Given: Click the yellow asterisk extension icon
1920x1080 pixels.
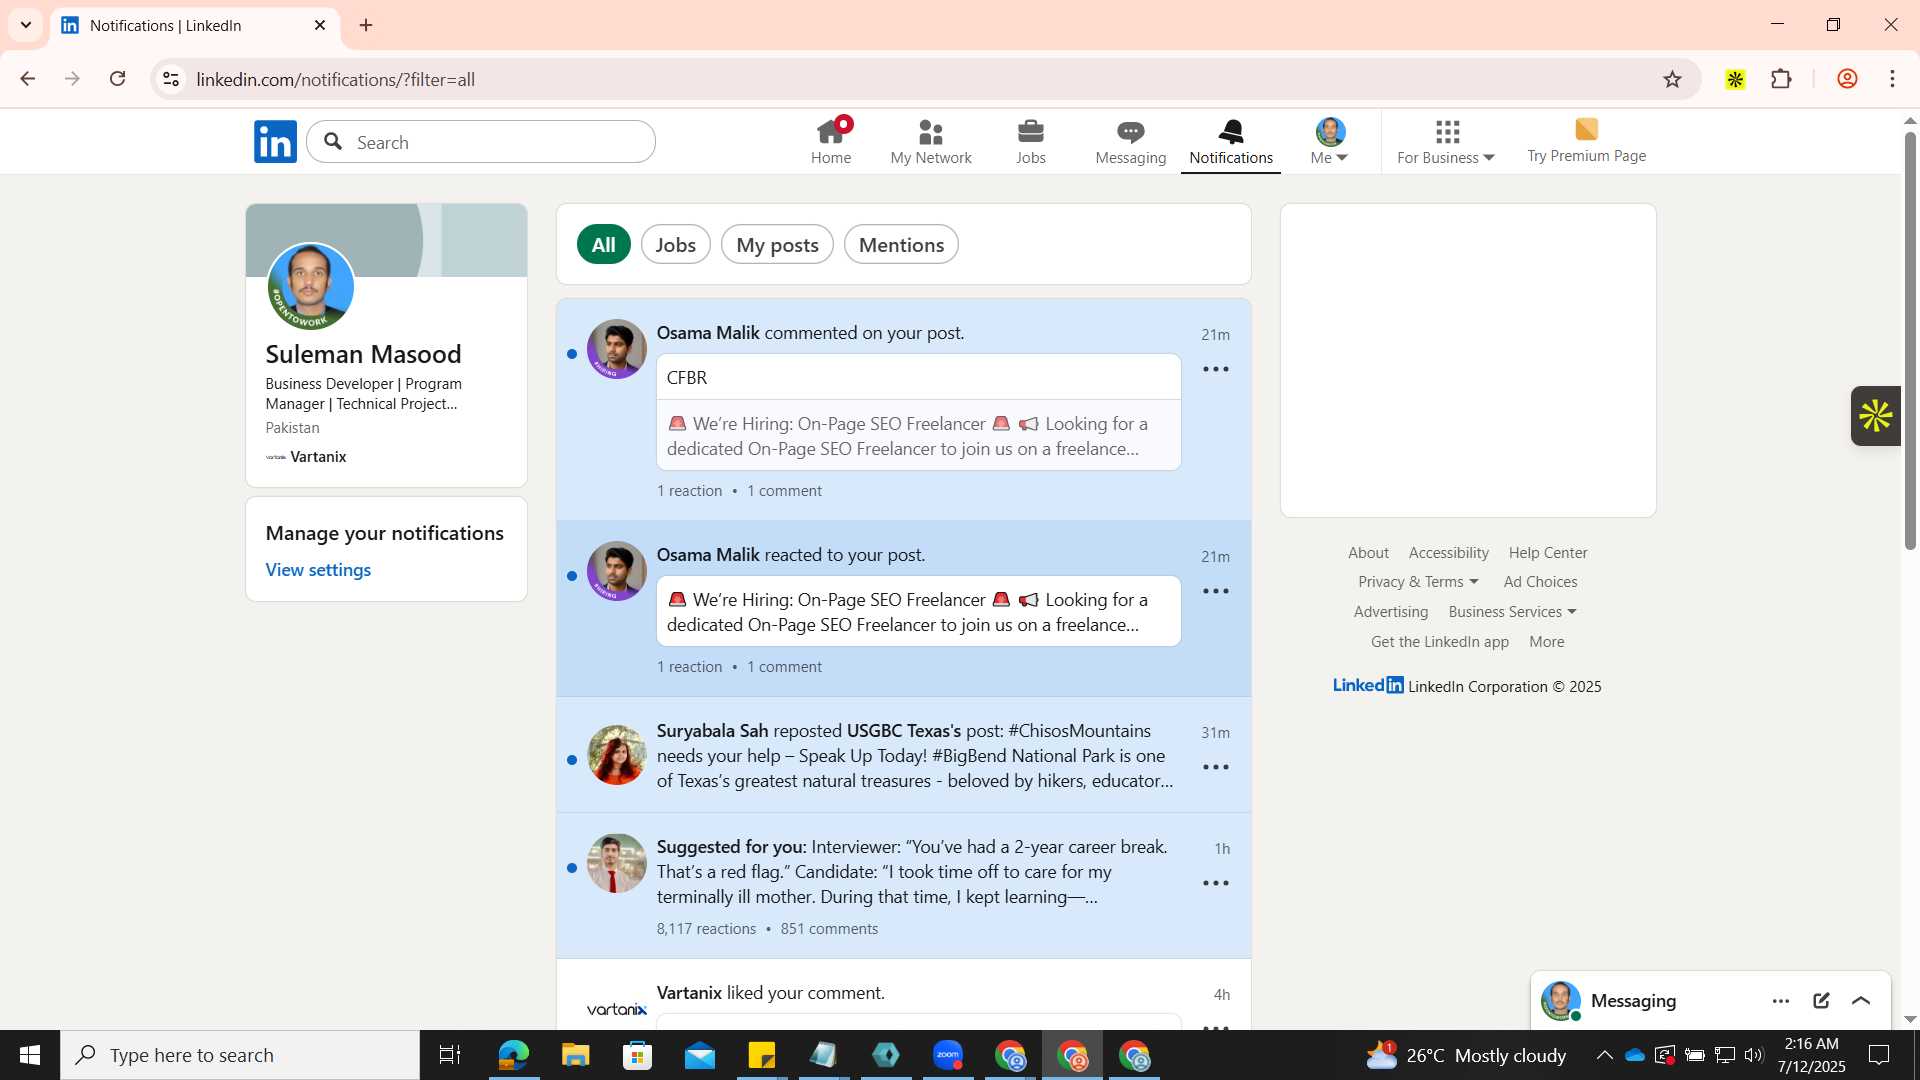Looking at the screenshot, I should point(1735,79).
